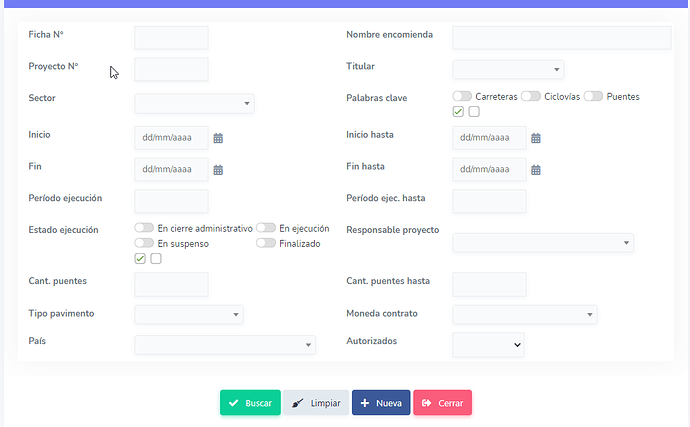Click the Estado ejecución label
The width and height of the screenshot is (690, 427).
pos(63,230)
